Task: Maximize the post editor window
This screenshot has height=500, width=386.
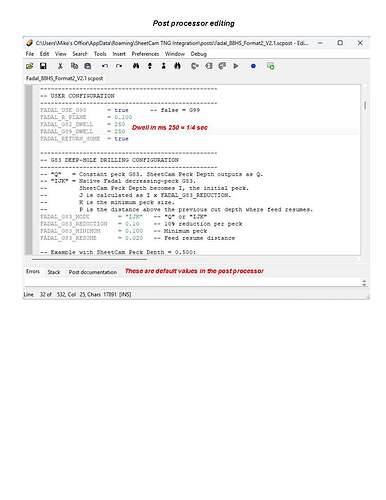Action: 340,43
